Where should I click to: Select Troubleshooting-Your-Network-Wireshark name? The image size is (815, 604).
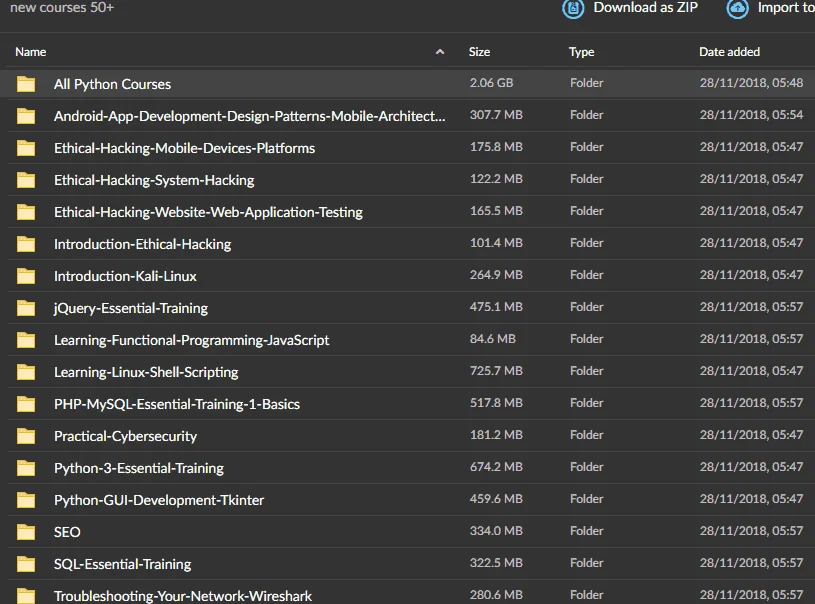(183, 596)
